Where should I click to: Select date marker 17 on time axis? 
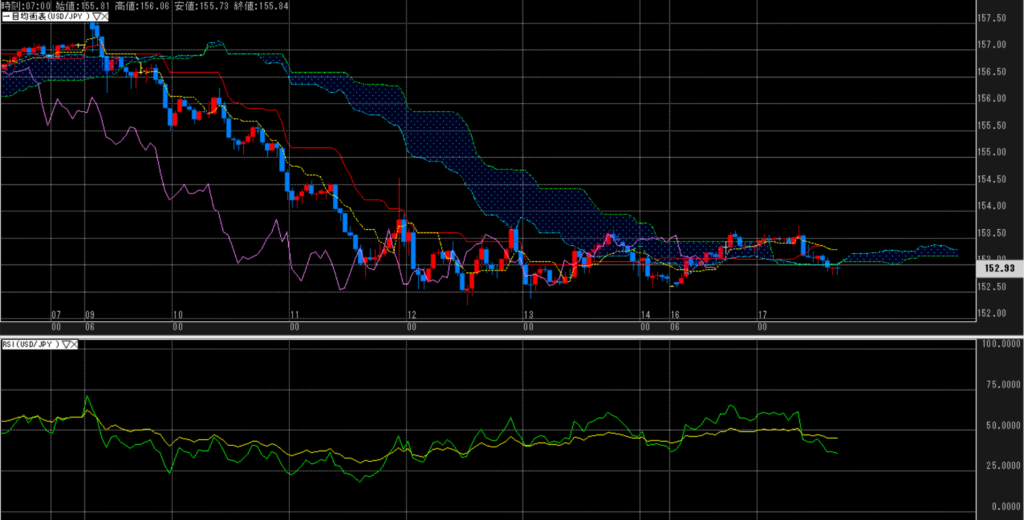[762, 314]
